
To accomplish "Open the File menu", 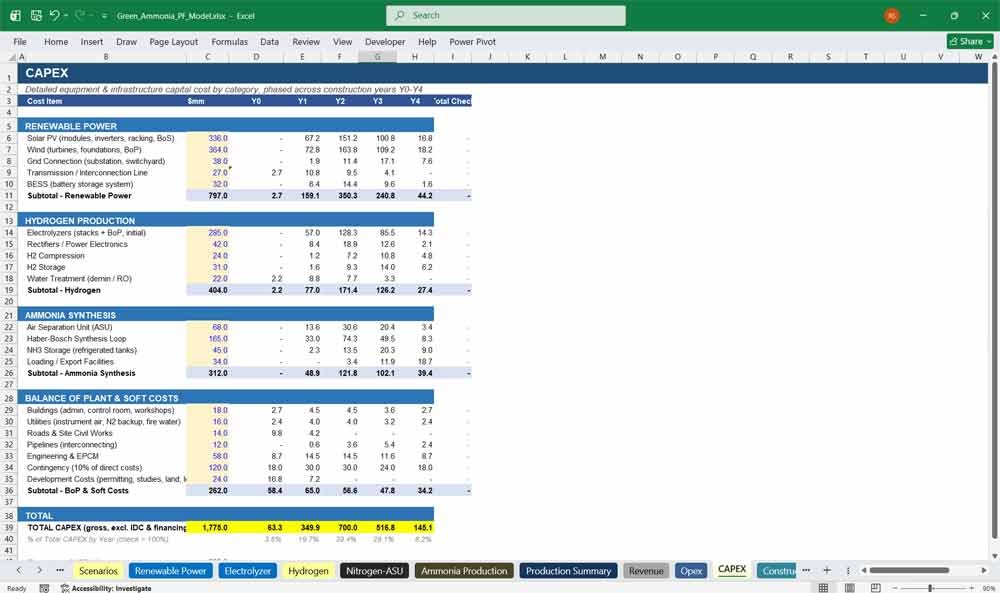I will 20,41.
